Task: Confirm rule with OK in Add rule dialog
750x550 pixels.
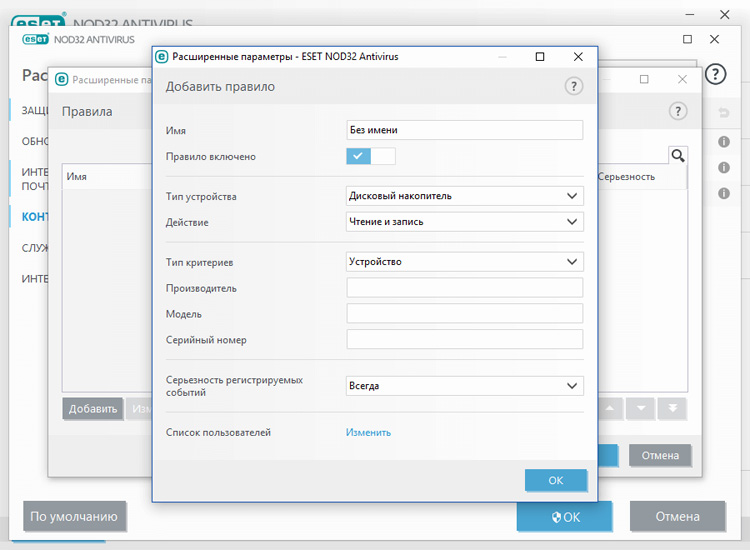Action: pos(556,480)
